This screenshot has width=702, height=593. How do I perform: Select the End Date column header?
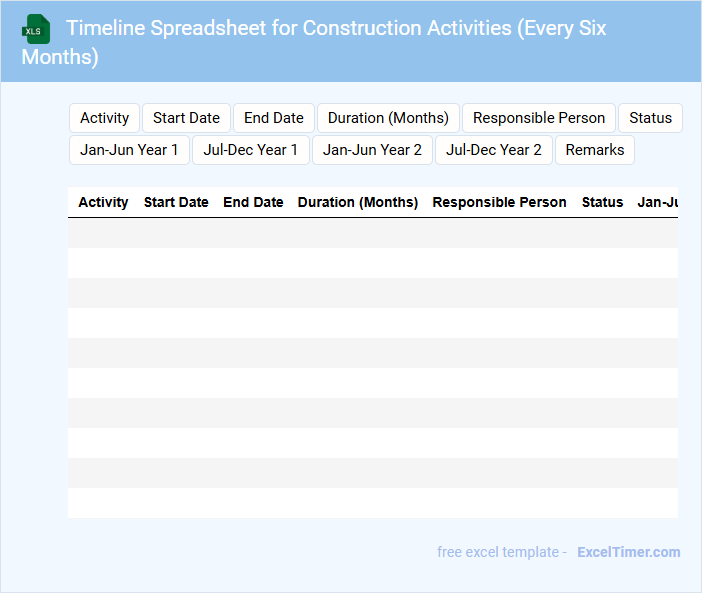click(x=253, y=202)
